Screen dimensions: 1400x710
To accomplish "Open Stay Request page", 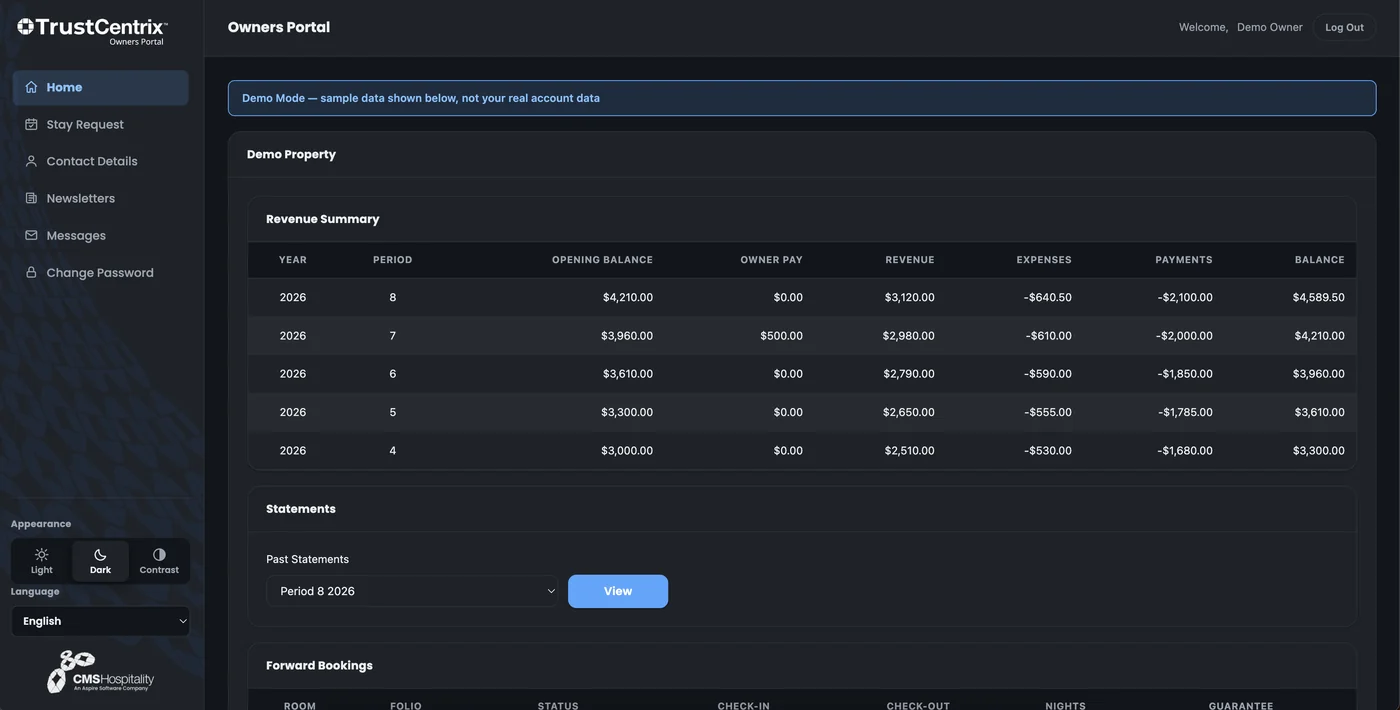I will point(100,124).
